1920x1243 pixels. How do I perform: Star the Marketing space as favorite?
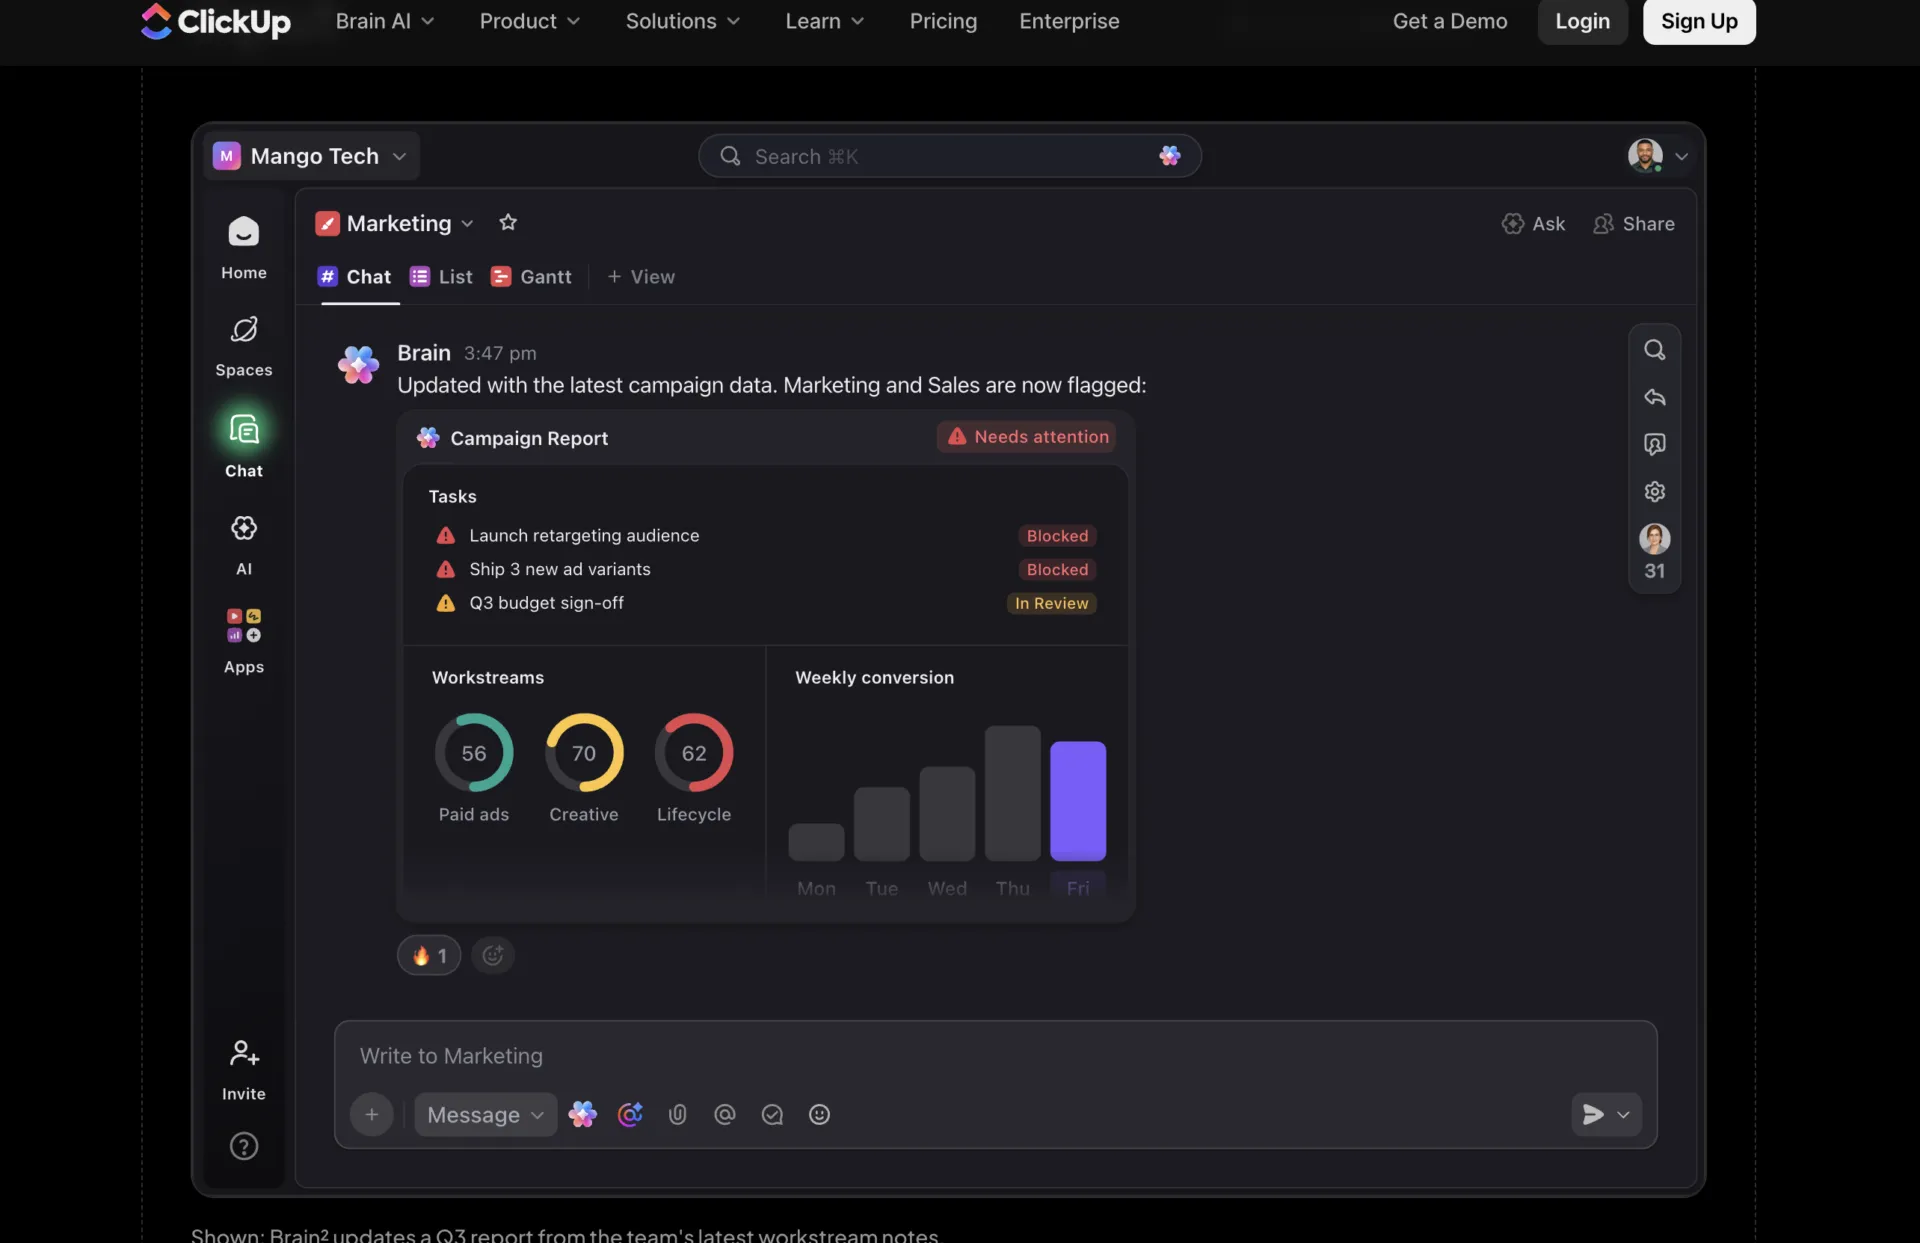click(508, 223)
